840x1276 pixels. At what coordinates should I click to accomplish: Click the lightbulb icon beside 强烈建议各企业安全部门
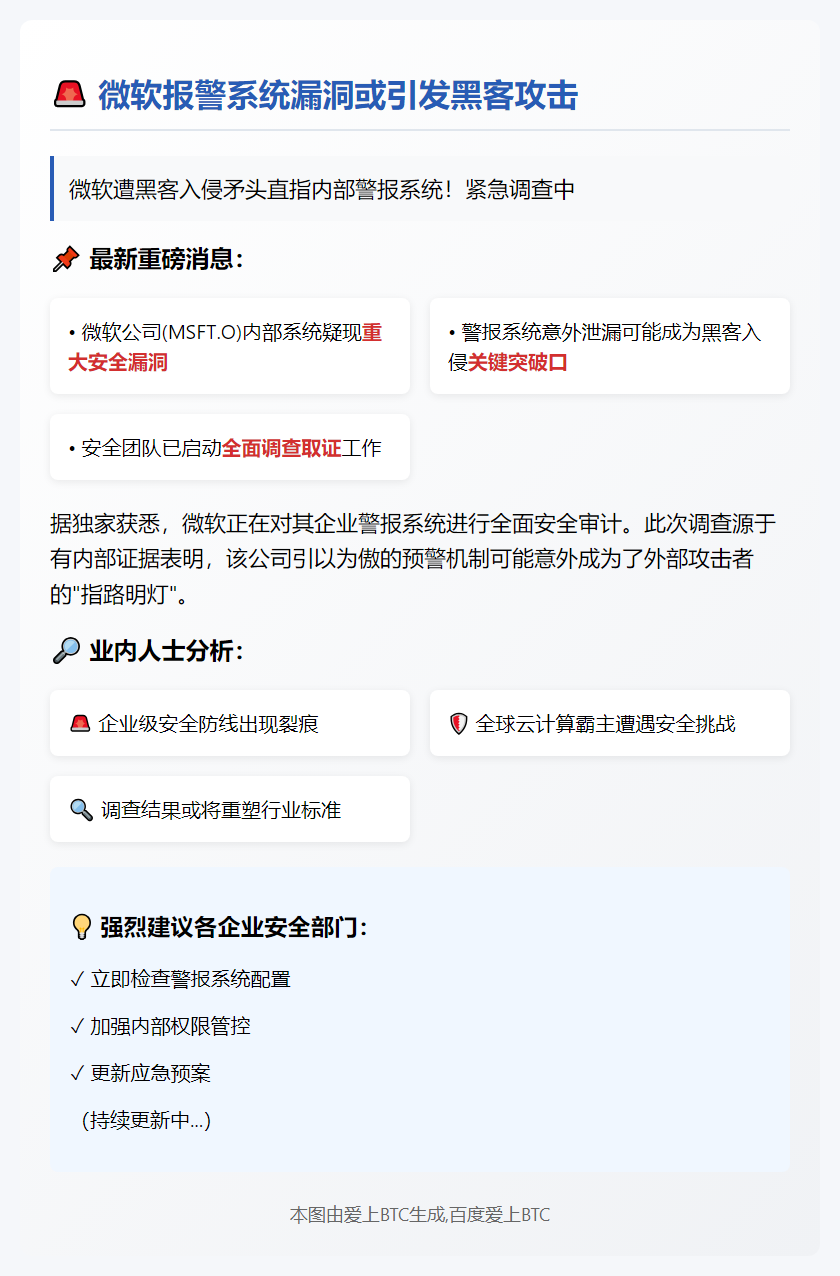(x=81, y=927)
